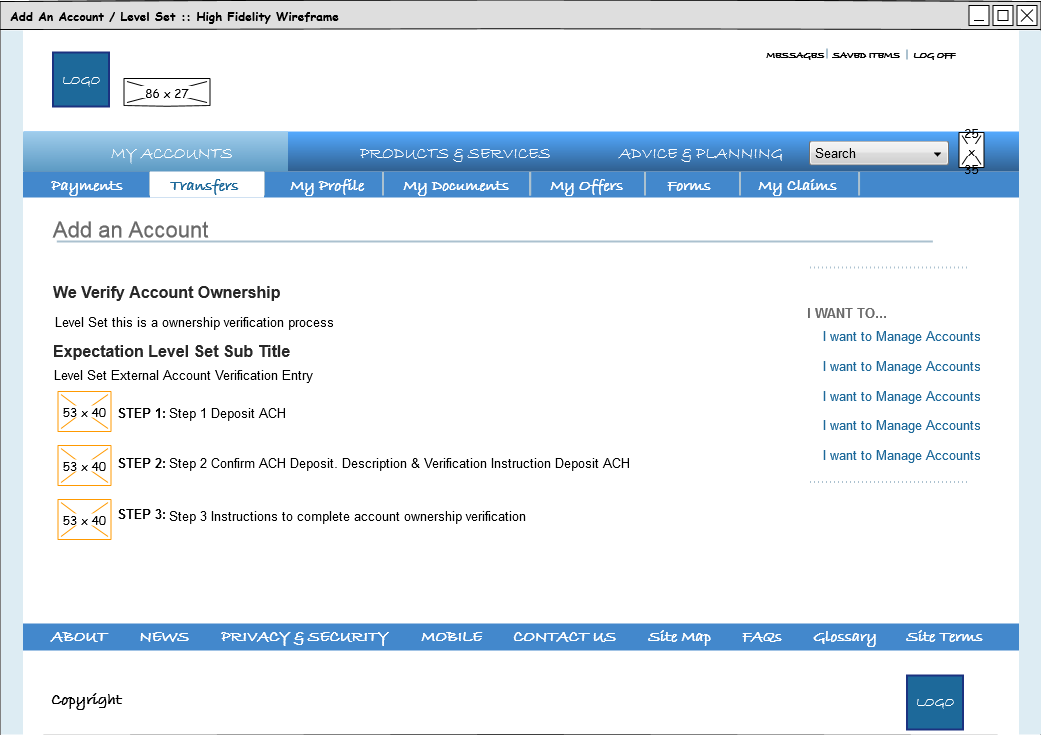The width and height of the screenshot is (1041, 735).
Task: Open Products & Services menu
Action: coord(455,153)
